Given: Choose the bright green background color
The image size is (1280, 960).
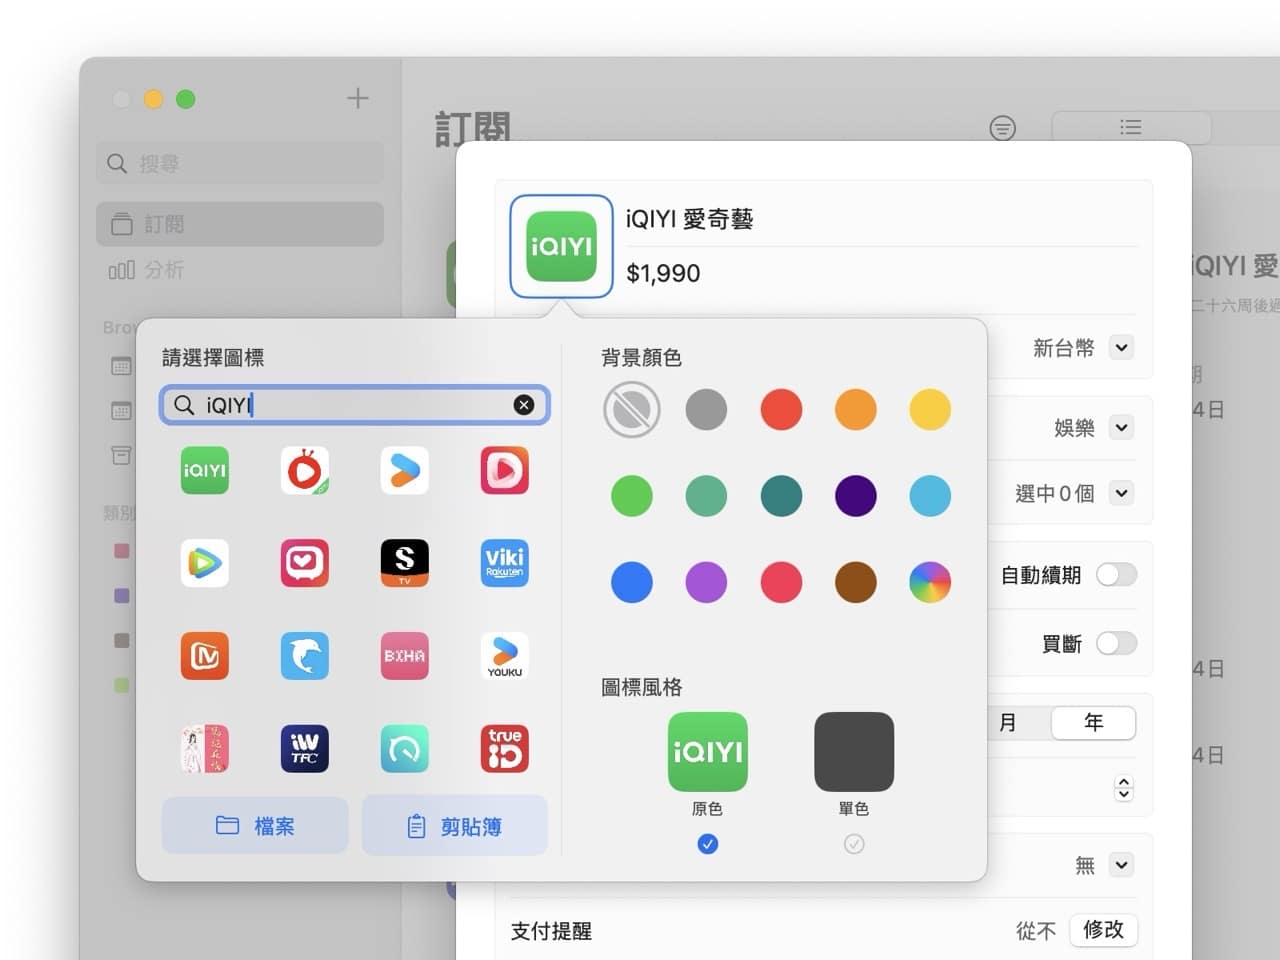Looking at the screenshot, I should tap(632, 495).
